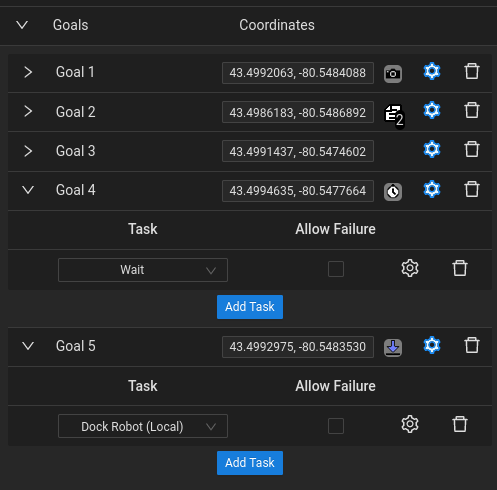Remove the Wait task using trash icon
497x490 pixels.
pyautogui.click(x=460, y=268)
